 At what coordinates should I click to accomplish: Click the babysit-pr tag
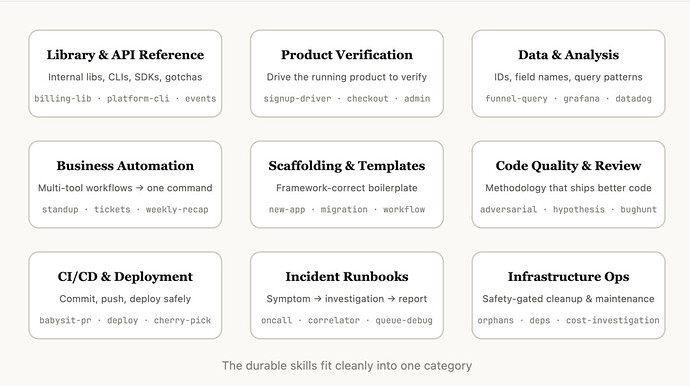65,320
